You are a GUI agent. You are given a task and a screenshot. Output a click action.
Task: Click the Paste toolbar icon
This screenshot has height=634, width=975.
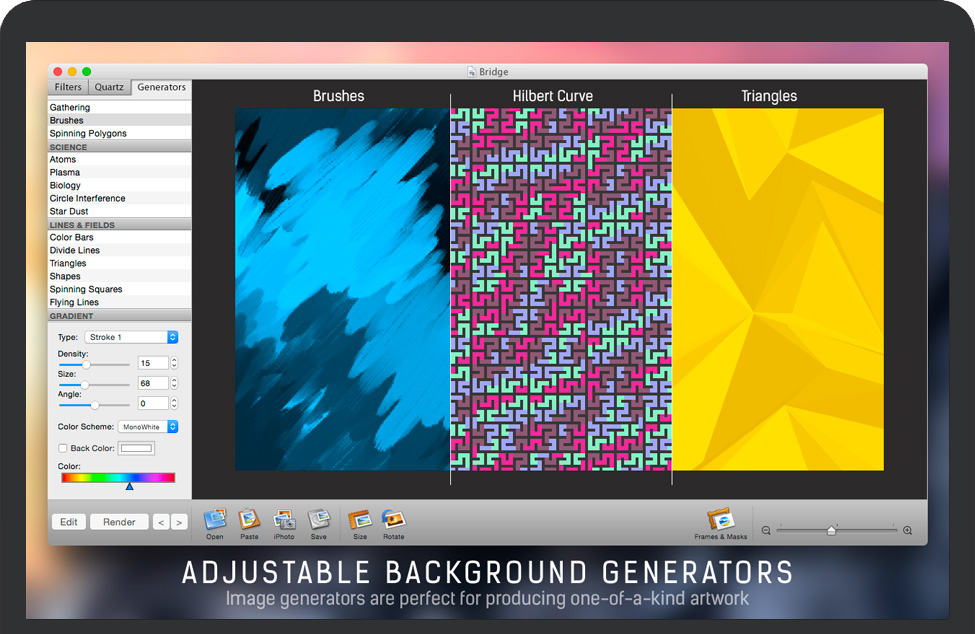(x=249, y=520)
